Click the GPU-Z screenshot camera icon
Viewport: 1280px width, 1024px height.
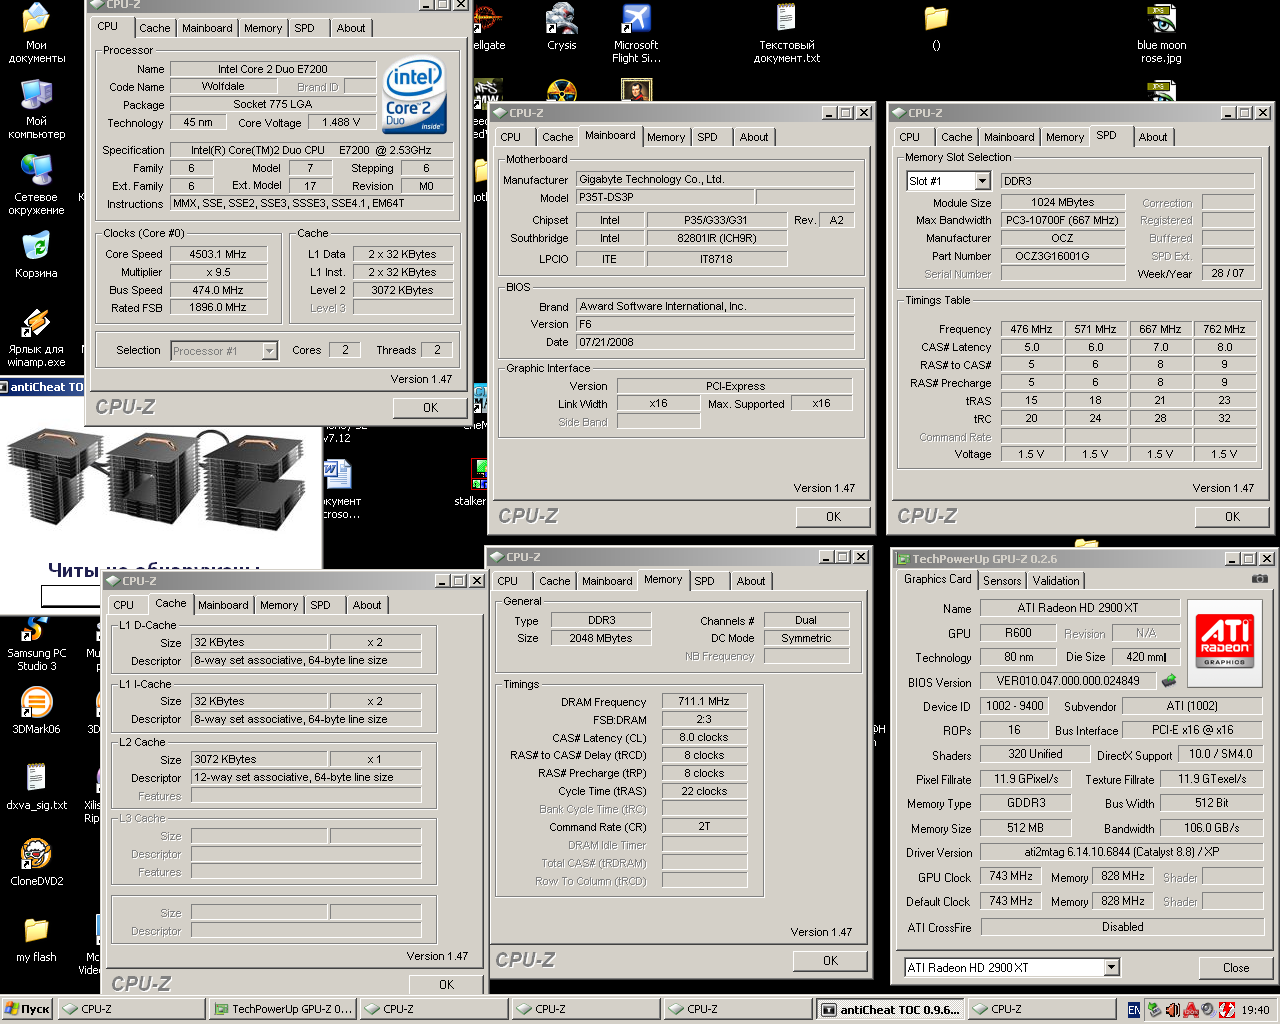pyautogui.click(x=1260, y=579)
